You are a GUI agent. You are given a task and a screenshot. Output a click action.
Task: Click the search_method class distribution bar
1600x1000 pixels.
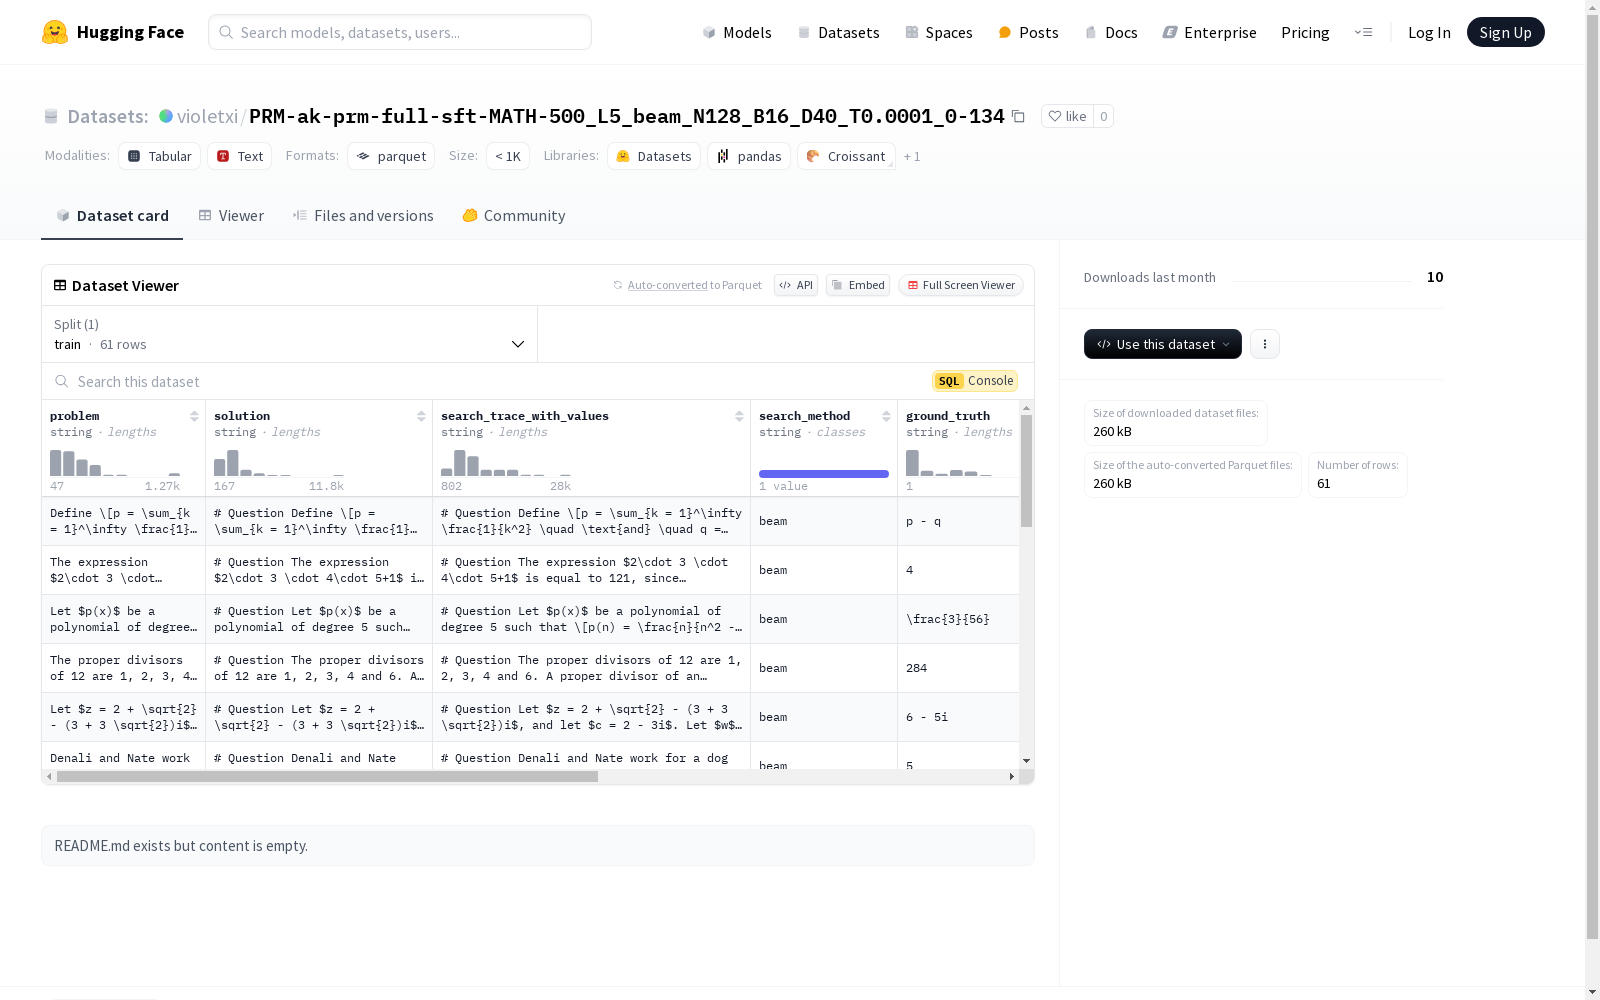(824, 474)
